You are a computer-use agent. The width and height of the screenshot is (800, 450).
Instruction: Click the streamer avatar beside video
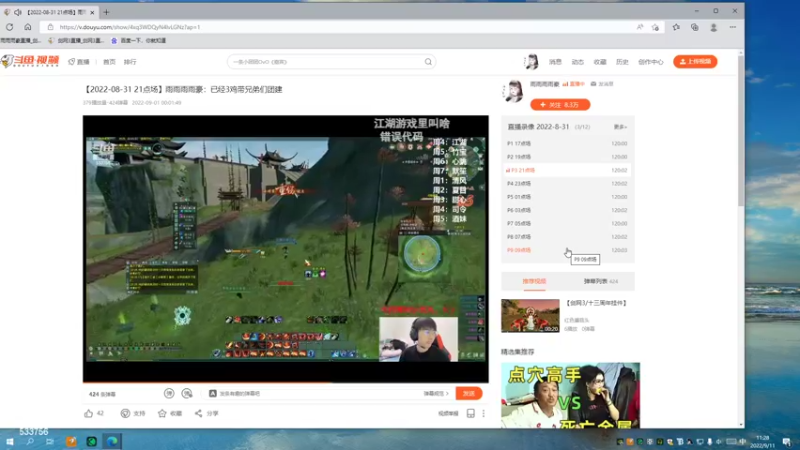[x=513, y=91]
